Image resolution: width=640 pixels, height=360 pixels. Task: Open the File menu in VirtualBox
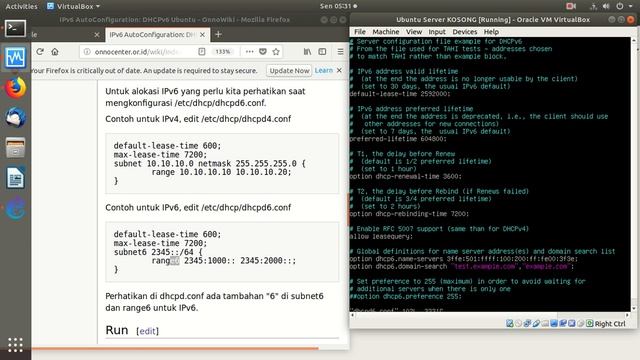[x=360, y=32]
